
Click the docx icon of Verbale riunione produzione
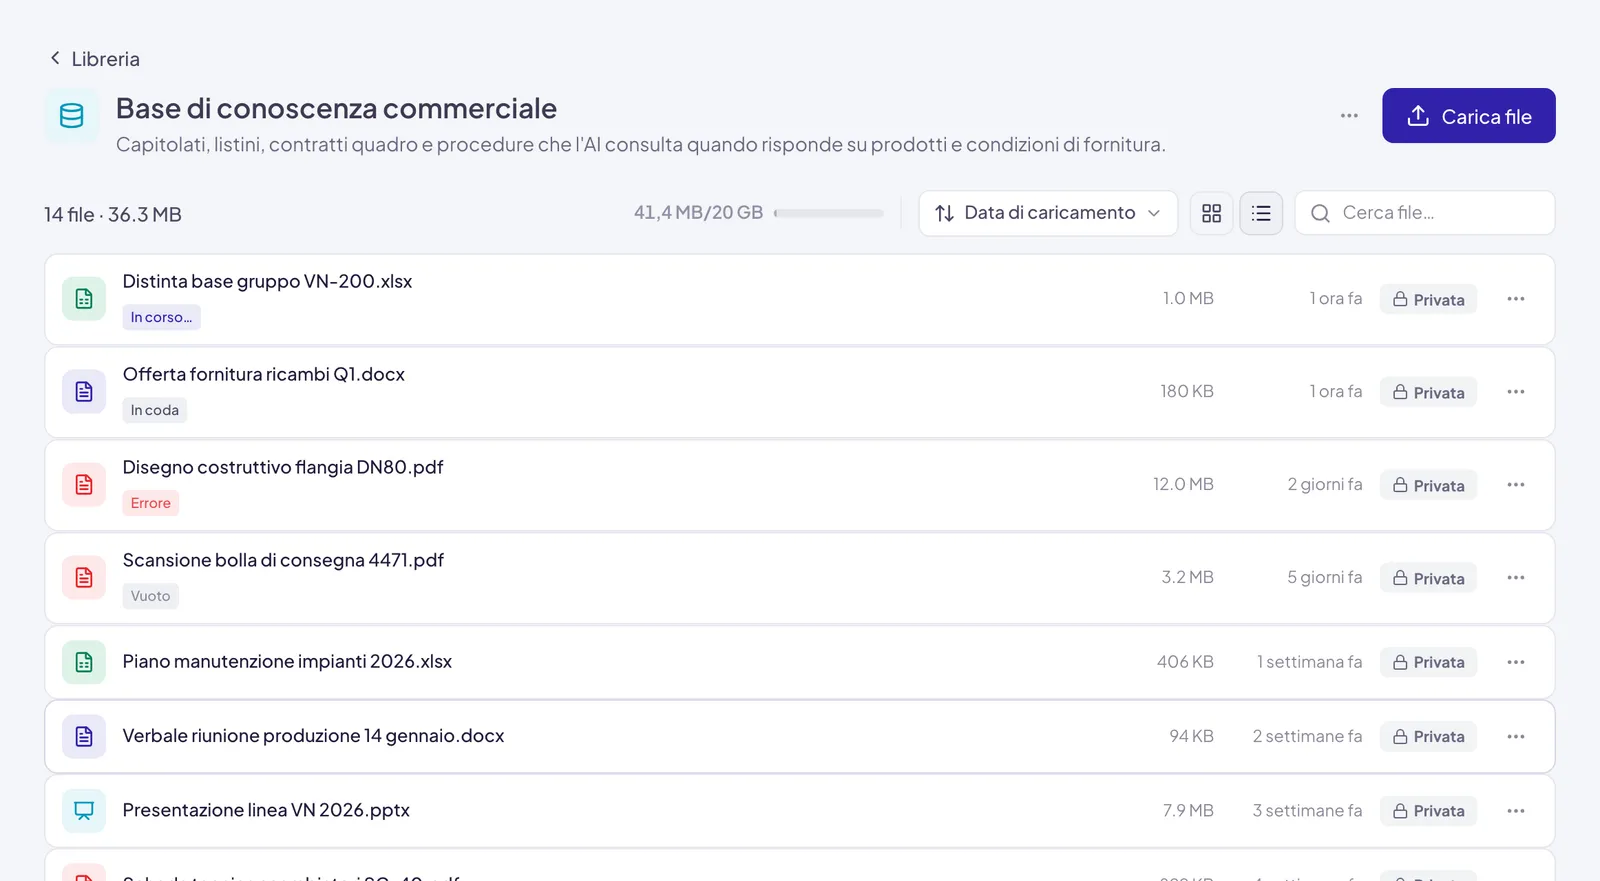coord(84,736)
